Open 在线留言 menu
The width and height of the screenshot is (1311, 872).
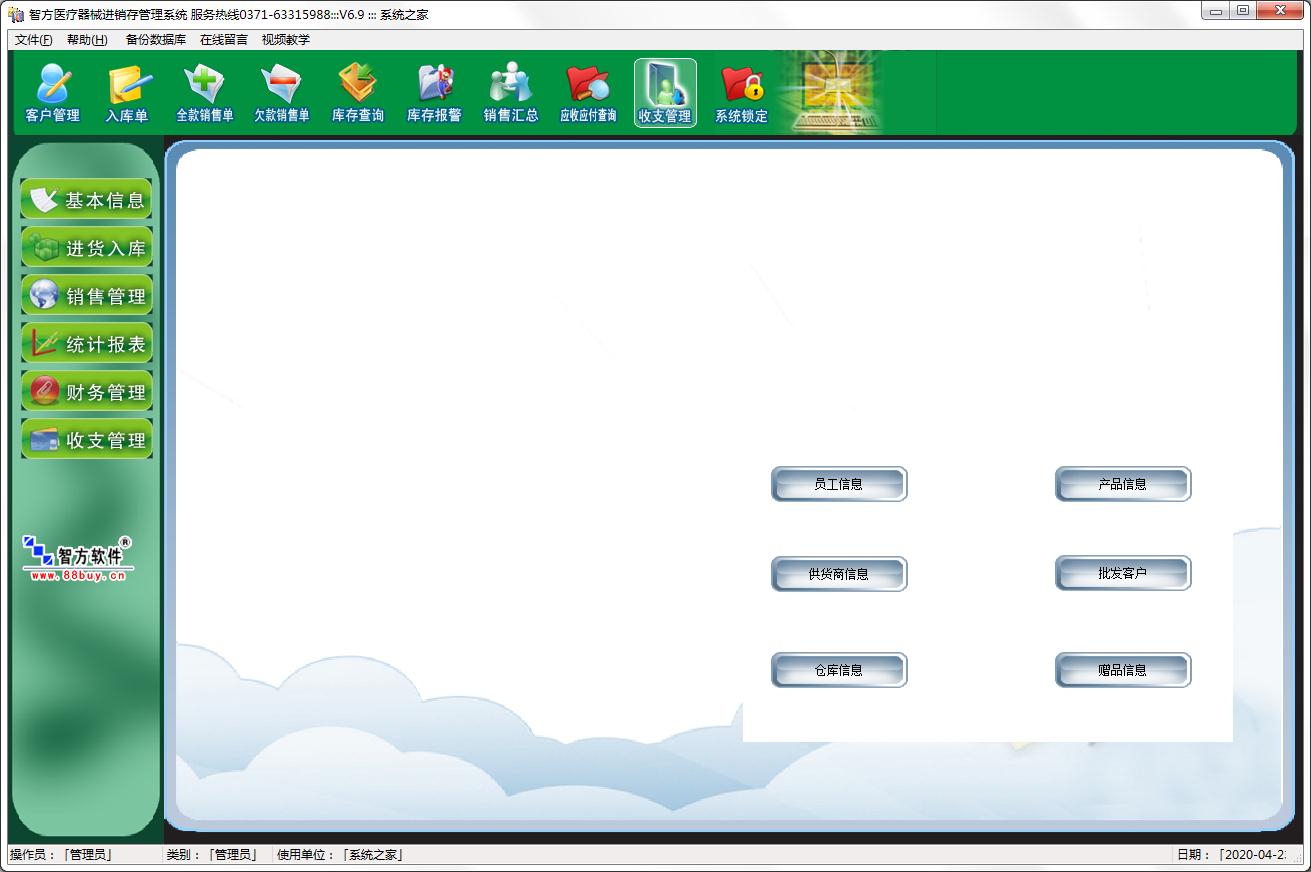224,40
